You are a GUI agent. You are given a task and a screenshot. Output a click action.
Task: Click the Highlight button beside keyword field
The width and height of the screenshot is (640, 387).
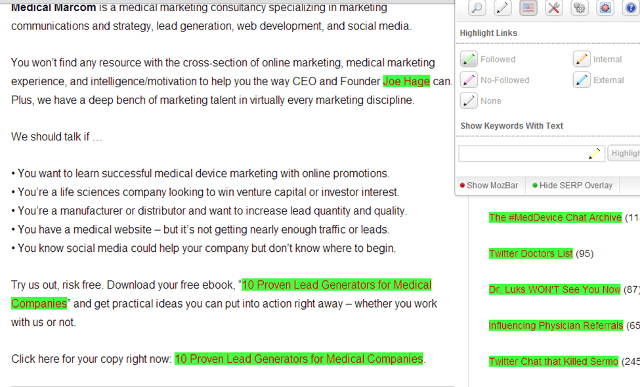[x=624, y=153]
